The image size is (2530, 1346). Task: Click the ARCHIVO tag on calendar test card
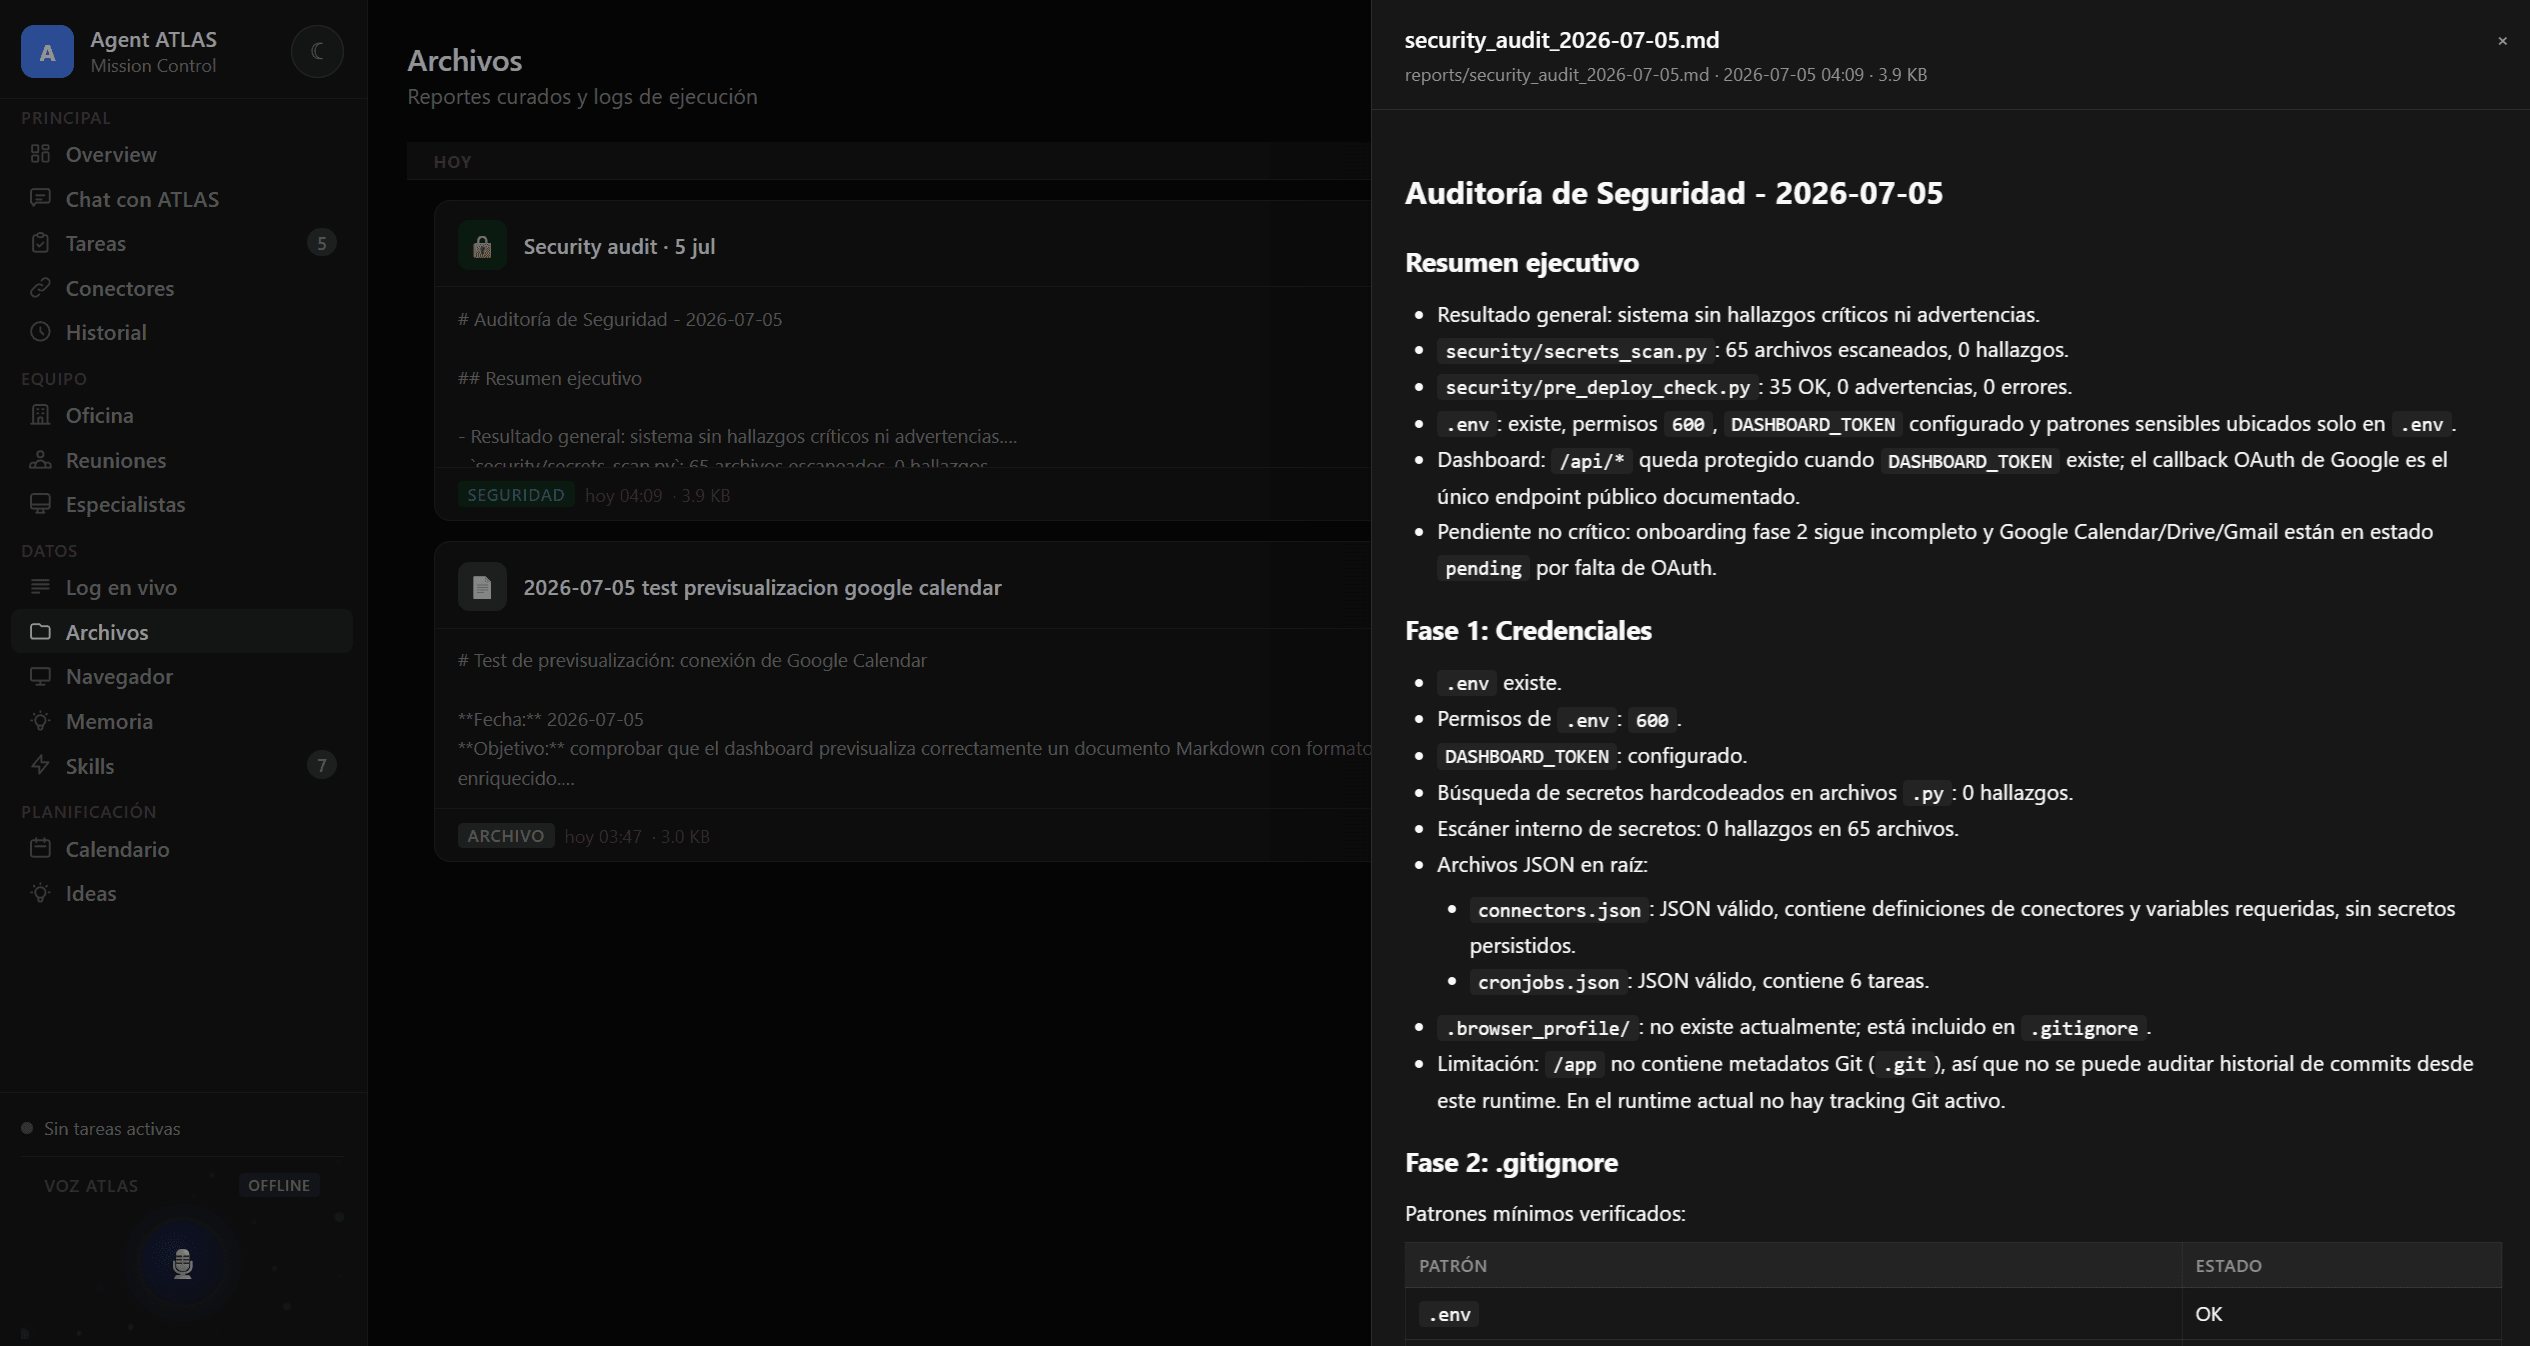(506, 836)
